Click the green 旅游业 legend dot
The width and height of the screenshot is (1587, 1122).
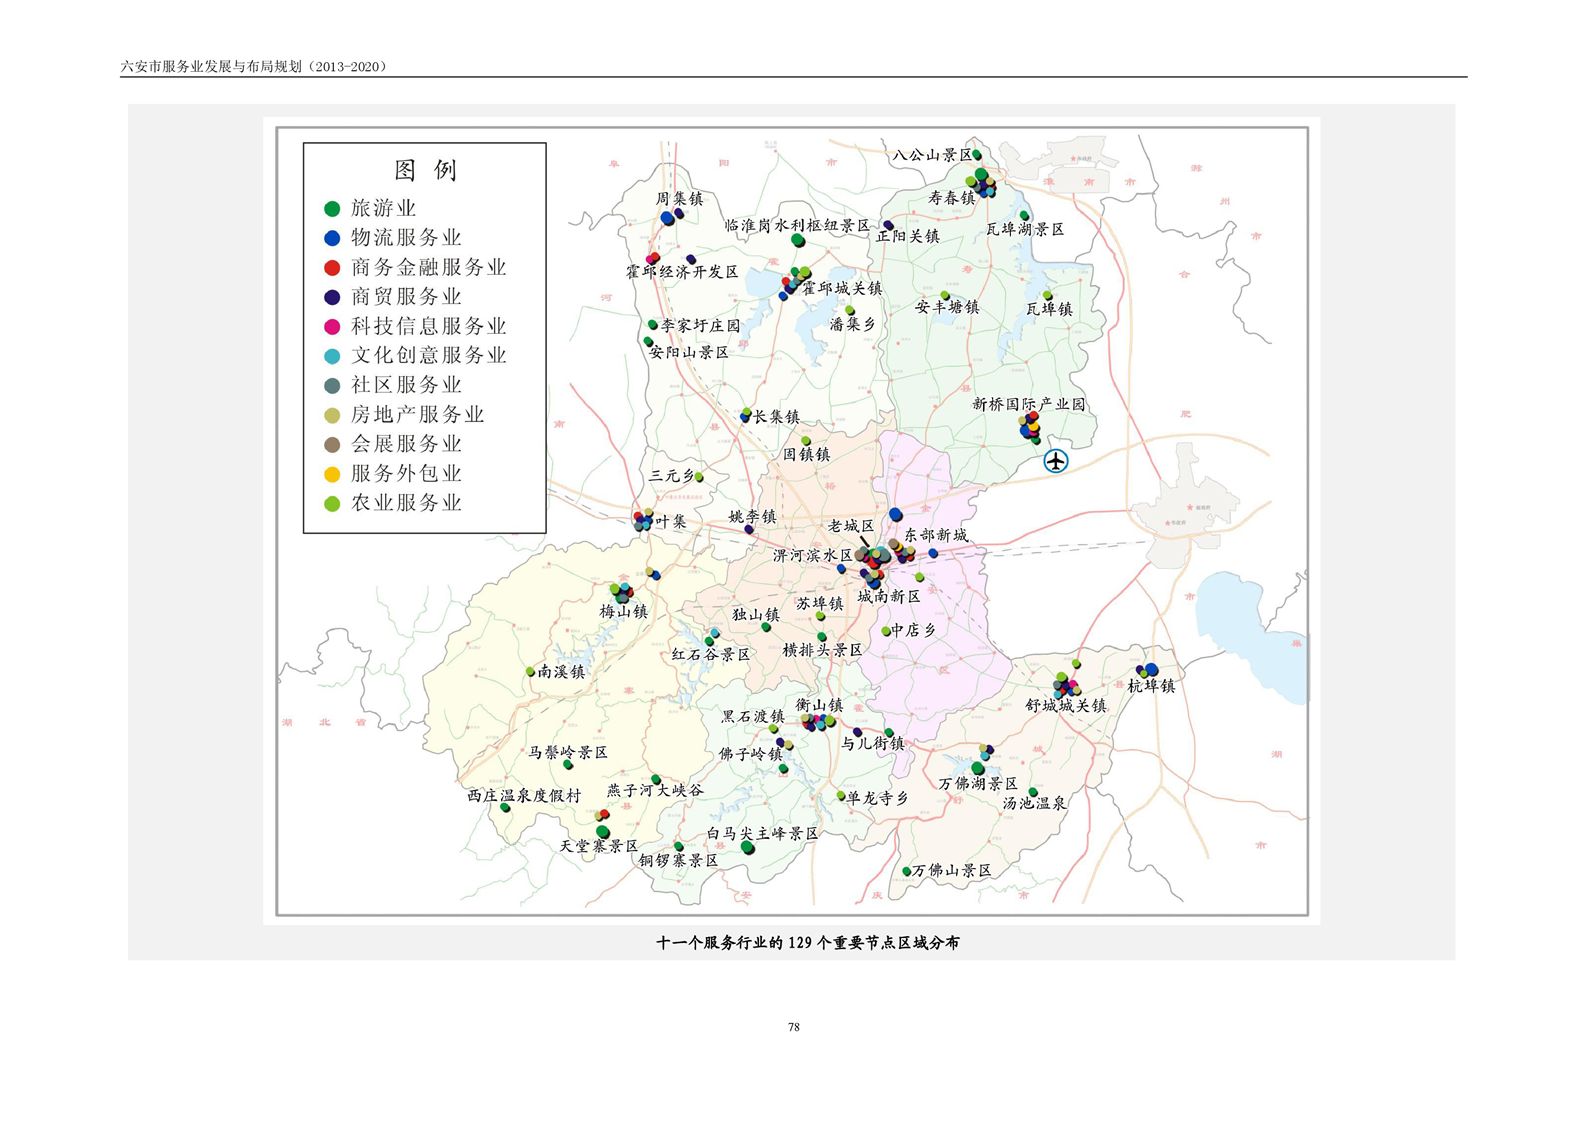(332, 209)
